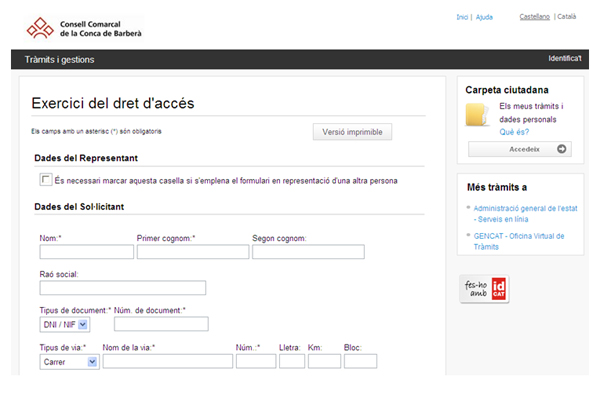Click the Núm. de document field
This screenshot has width=600, height=413.
pyautogui.click(x=161, y=324)
